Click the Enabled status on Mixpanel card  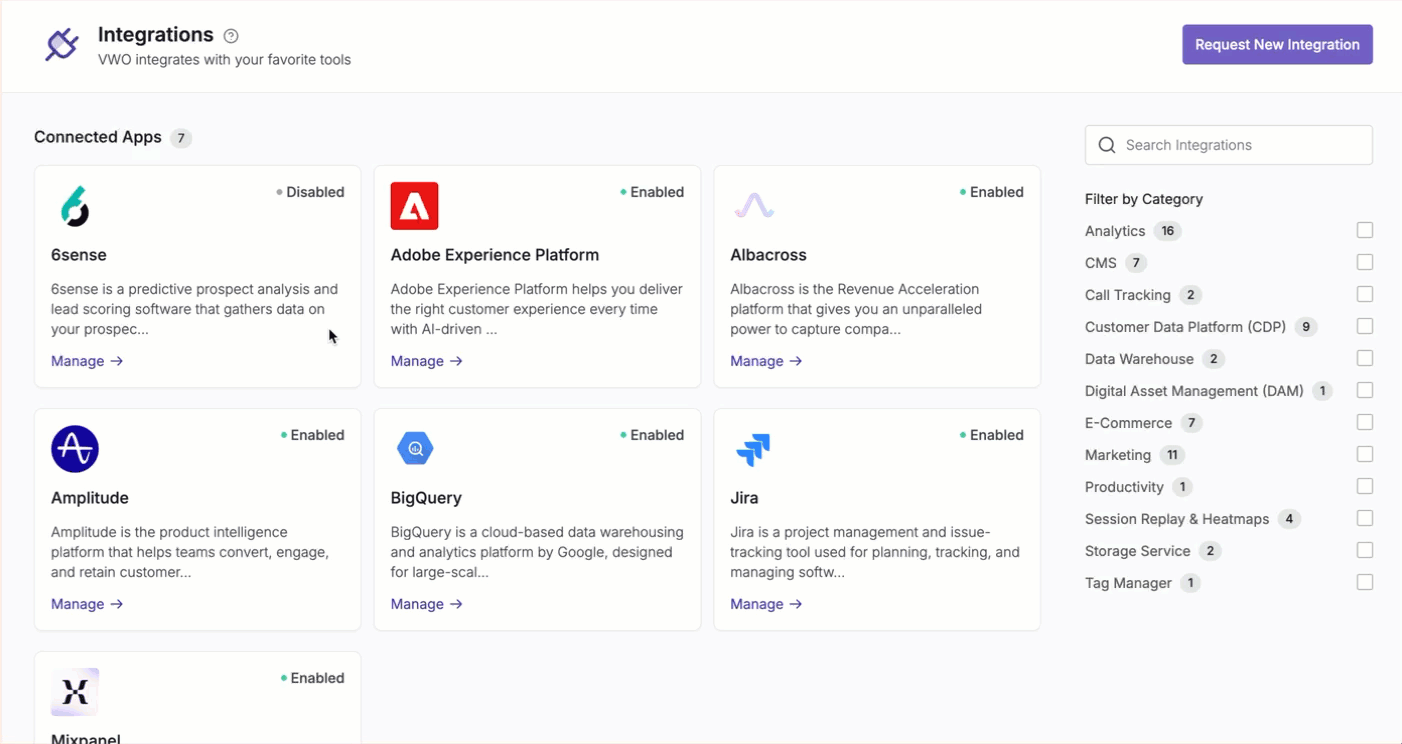tap(313, 678)
